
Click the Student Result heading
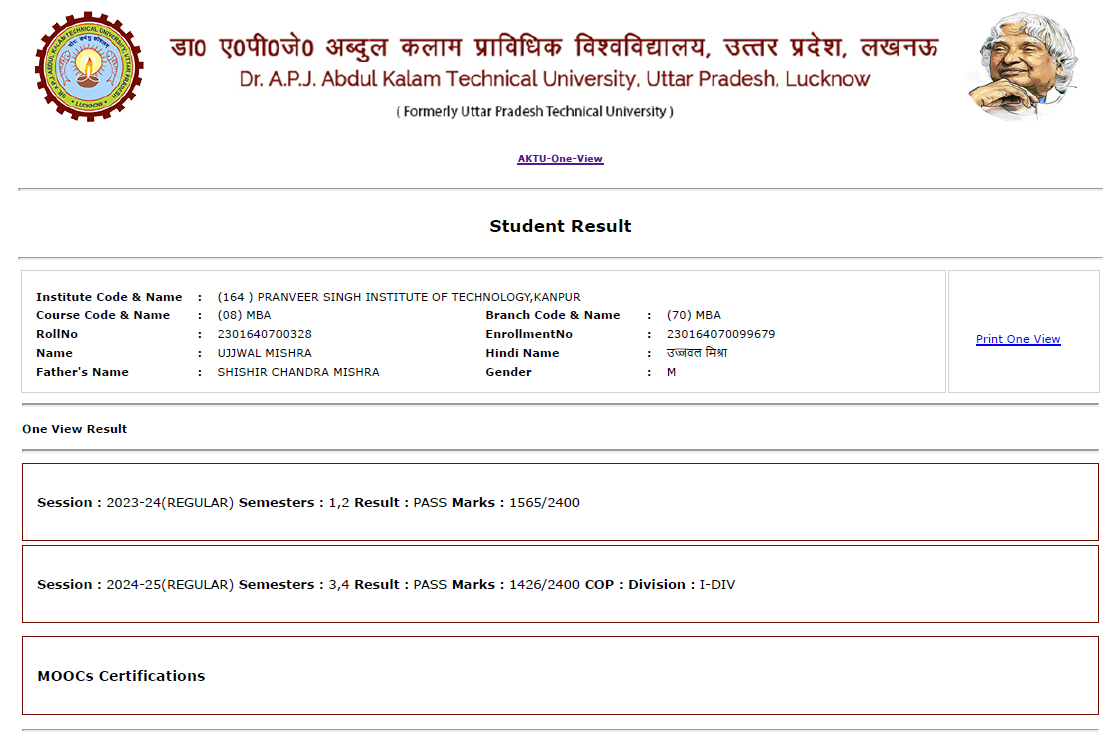click(x=560, y=226)
